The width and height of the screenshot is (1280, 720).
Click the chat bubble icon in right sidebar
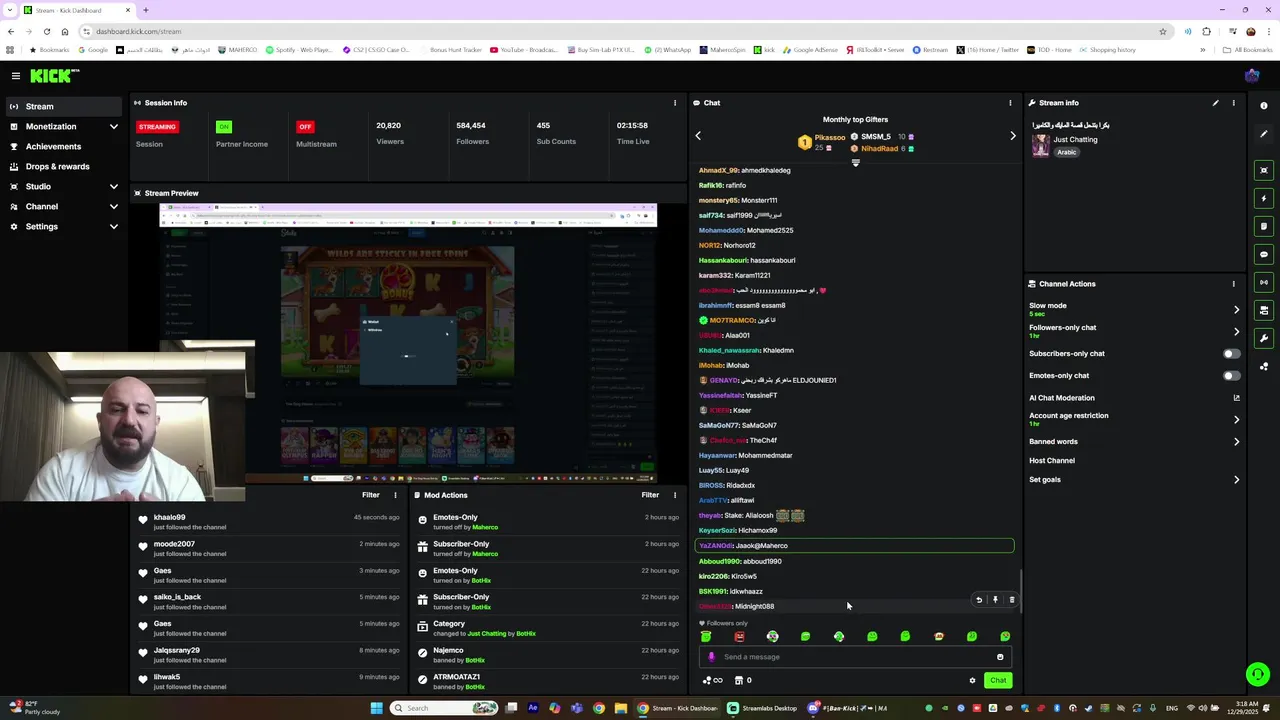pyautogui.click(x=1264, y=254)
